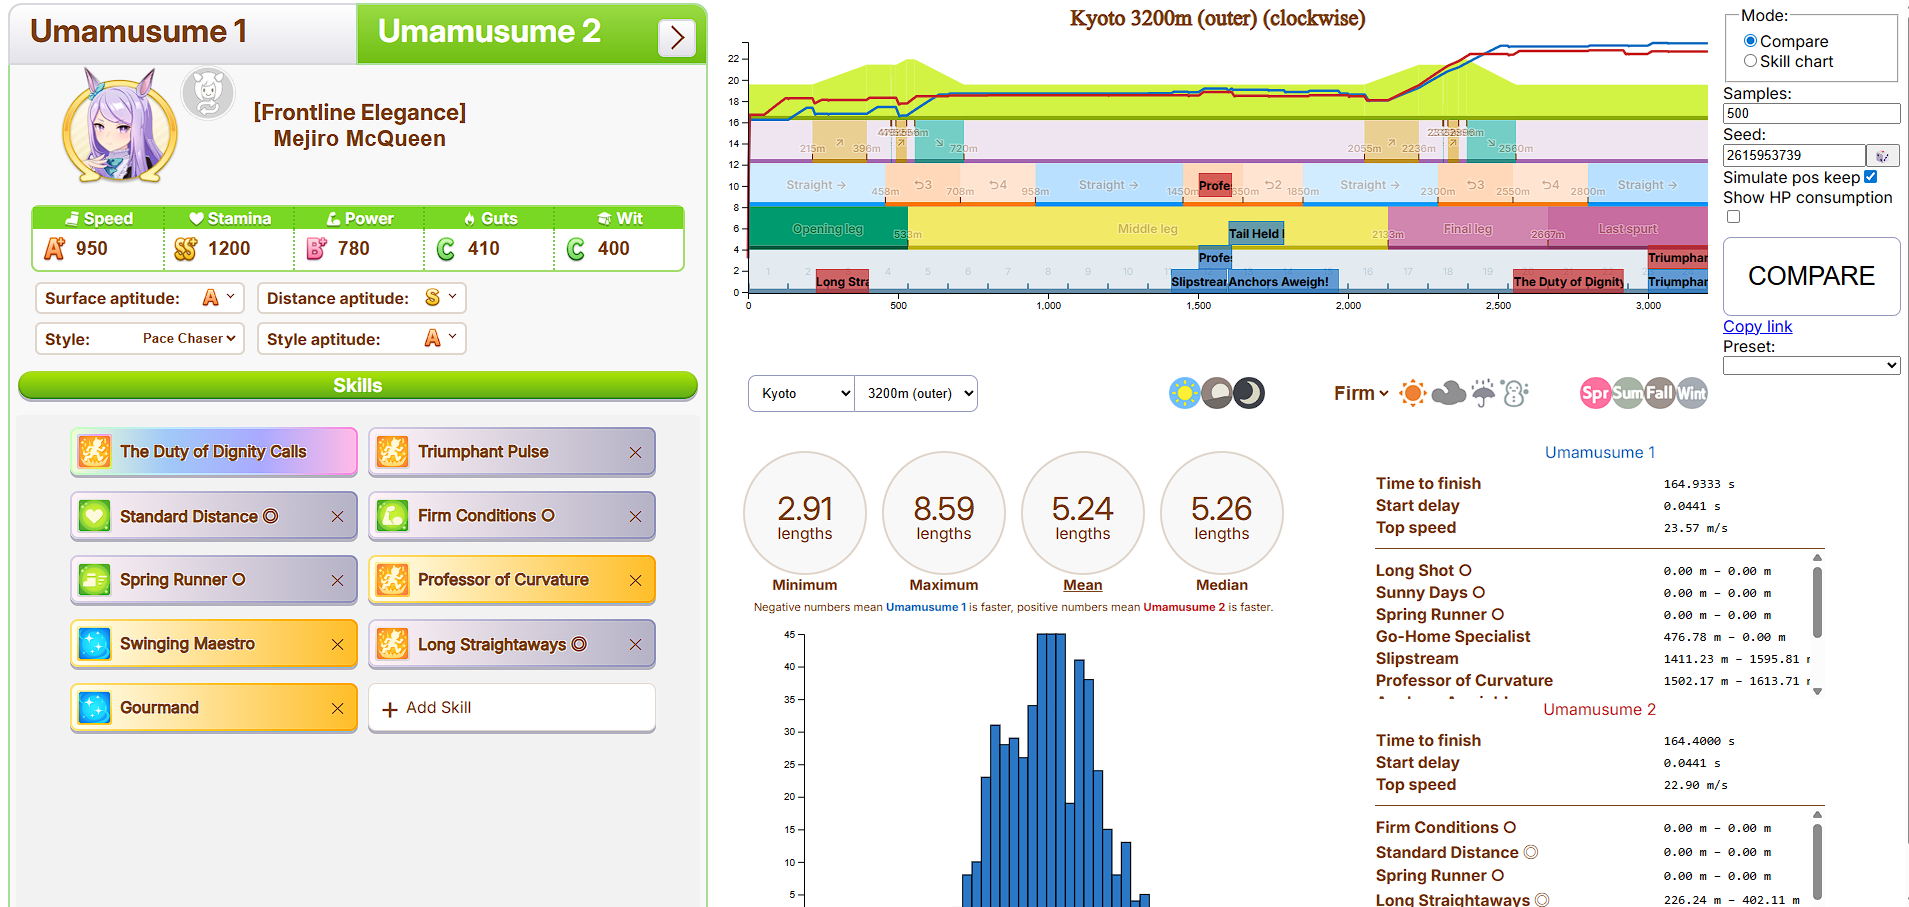1909x907 pixels.
Task: Open Kyoto racetrack dropdown
Action: pyautogui.click(x=801, y=393)
